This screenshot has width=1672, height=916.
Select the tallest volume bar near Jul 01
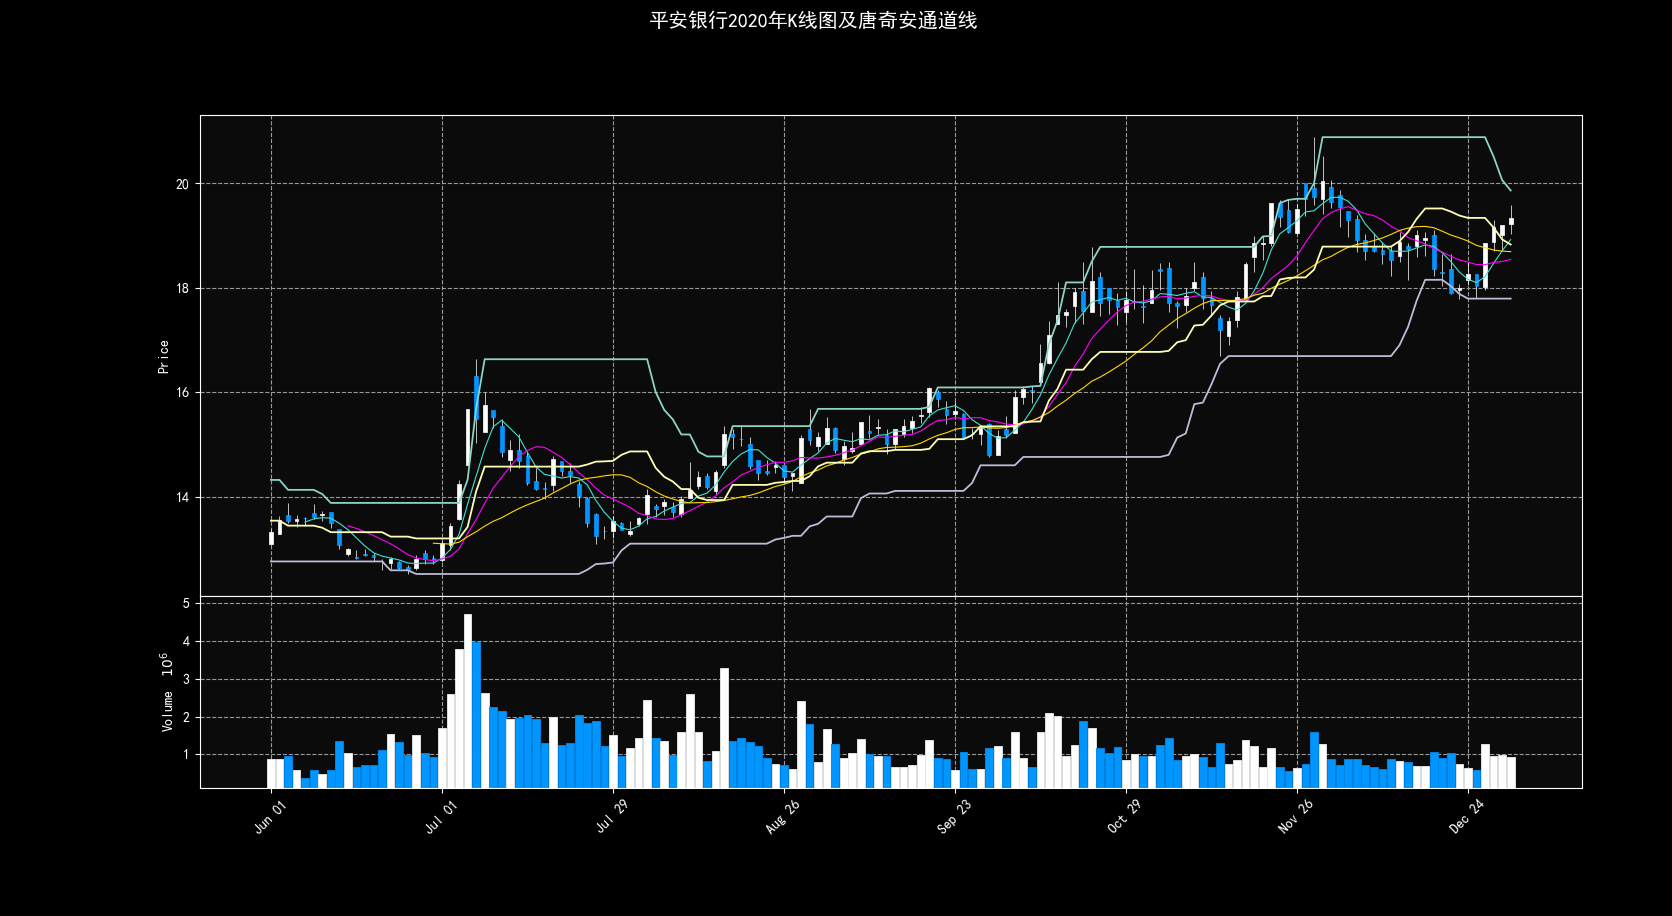[x=468, y=700]
